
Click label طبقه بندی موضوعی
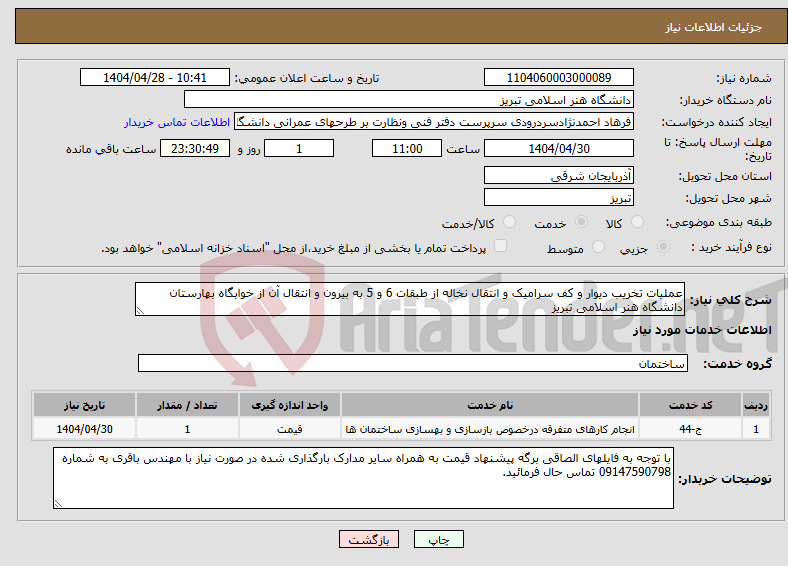point(719,222)
